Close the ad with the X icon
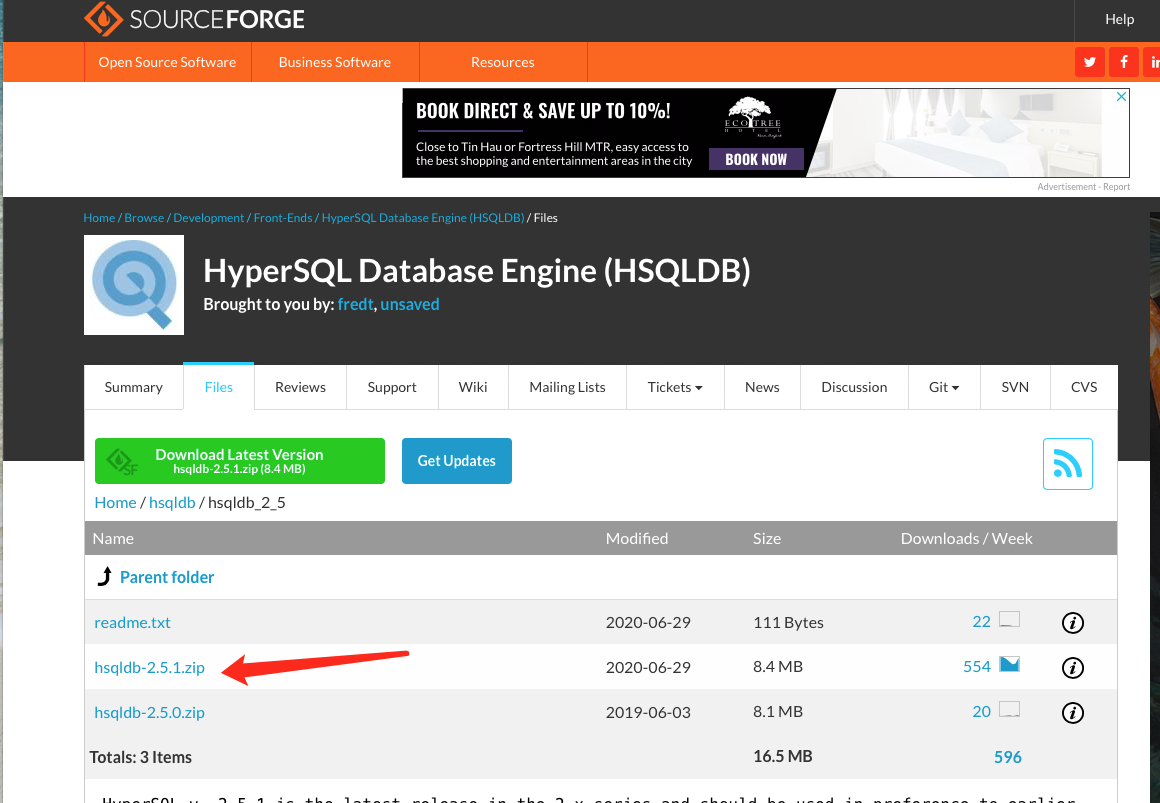This screenshot has height=803, width=1160. (x=1122, y=96)
